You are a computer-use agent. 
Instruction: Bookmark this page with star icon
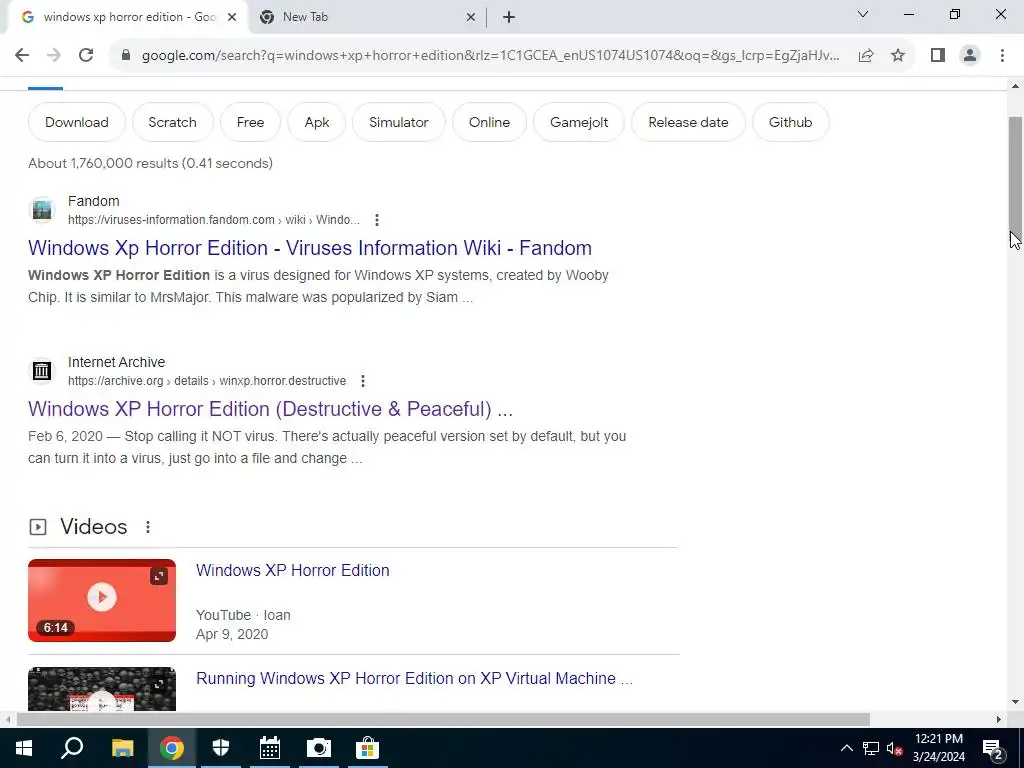898,55
